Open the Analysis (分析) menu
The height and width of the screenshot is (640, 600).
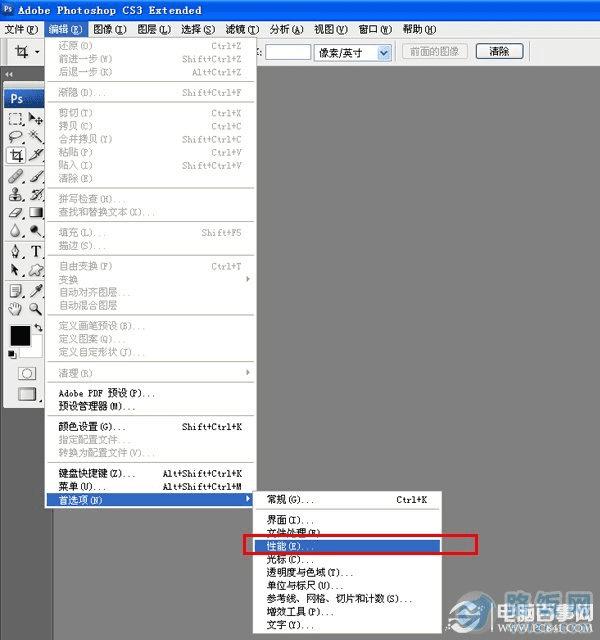point(286,29)
